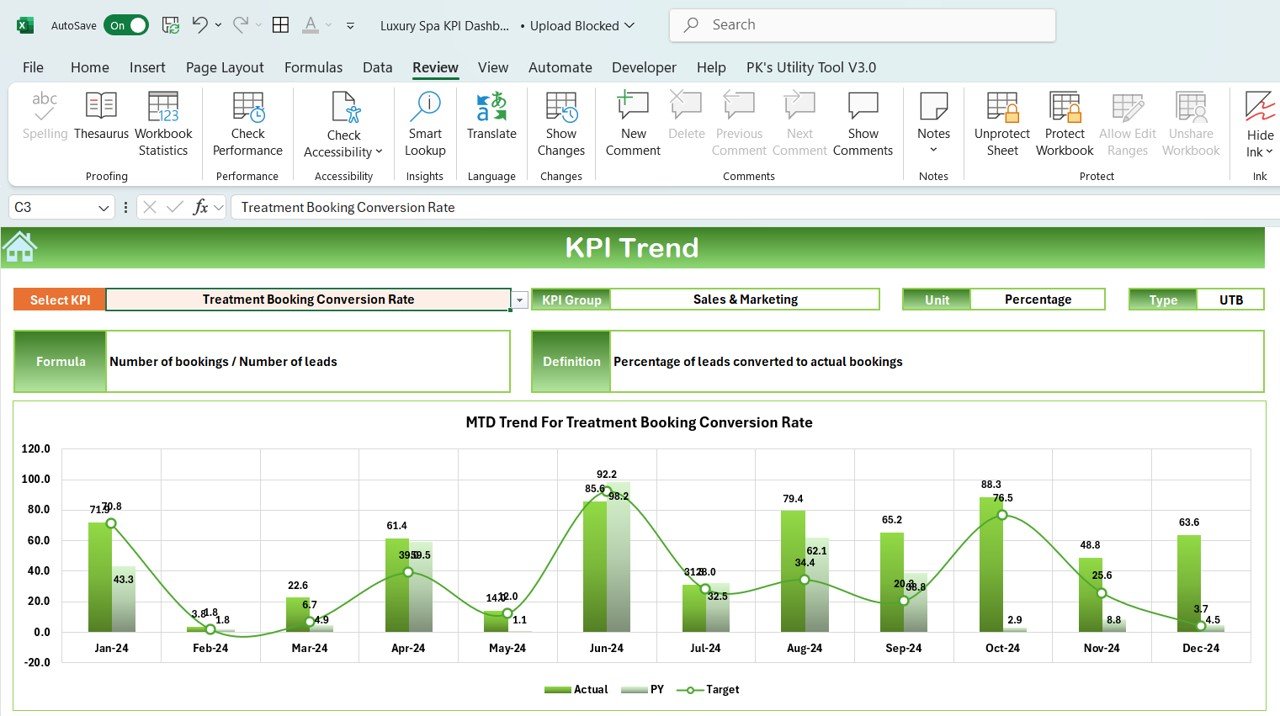Open the PK's Utility Tool V3.0 tab

pos(811,67)
